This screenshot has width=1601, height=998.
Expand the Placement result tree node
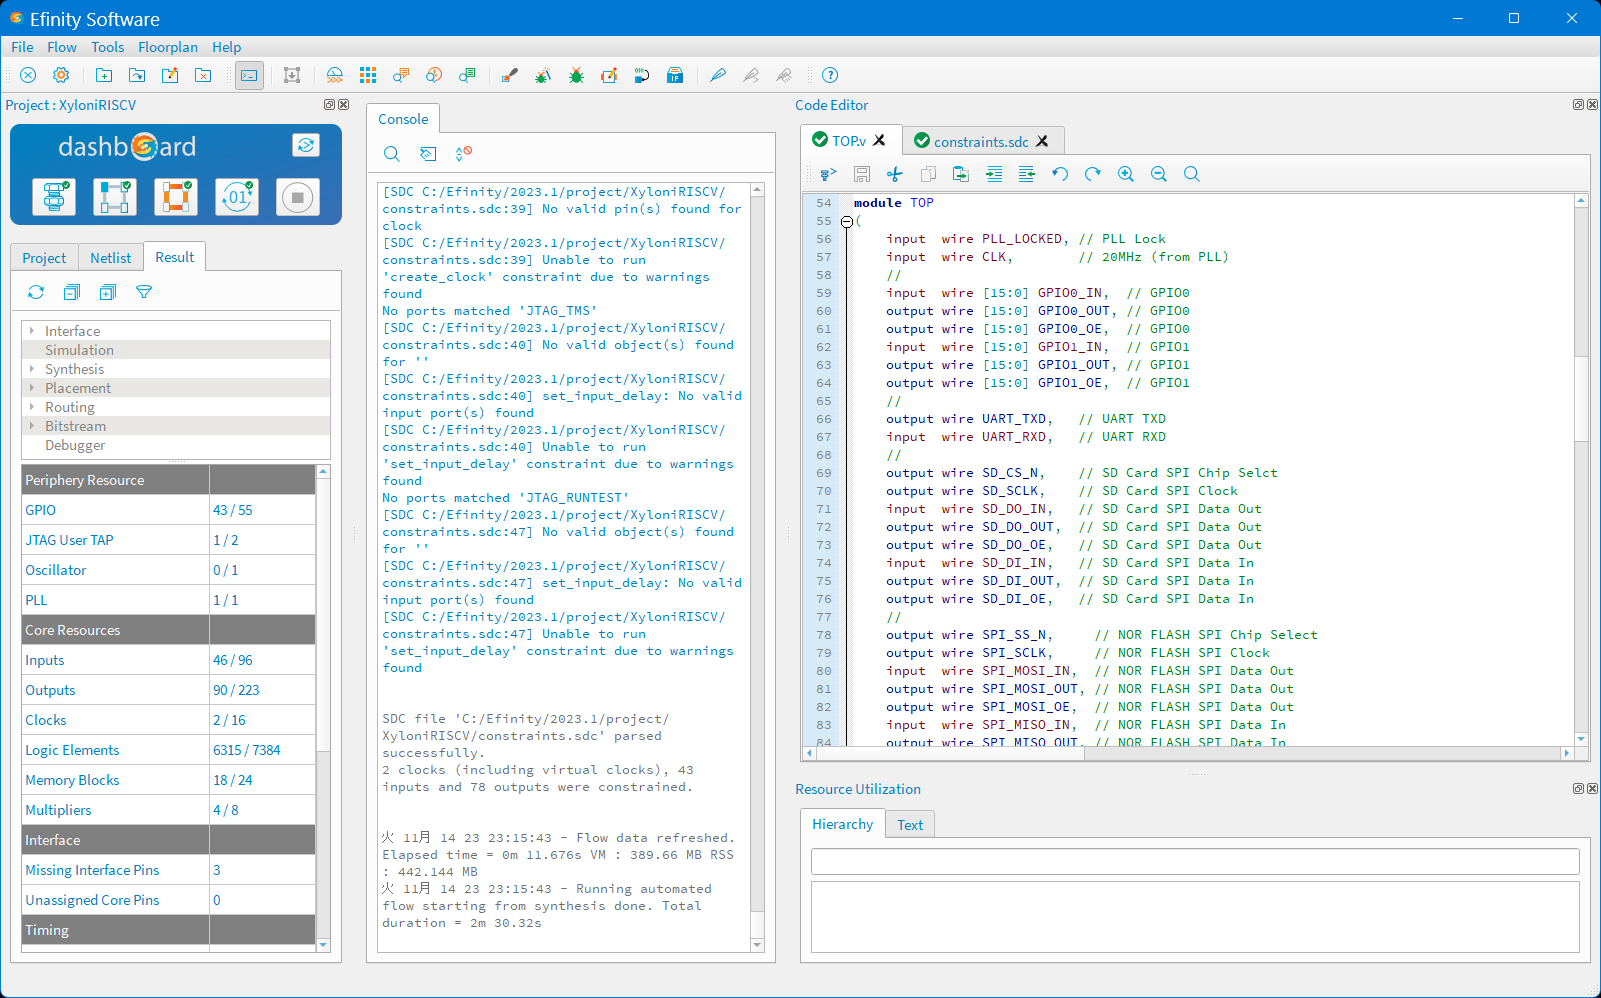[32, 388]
